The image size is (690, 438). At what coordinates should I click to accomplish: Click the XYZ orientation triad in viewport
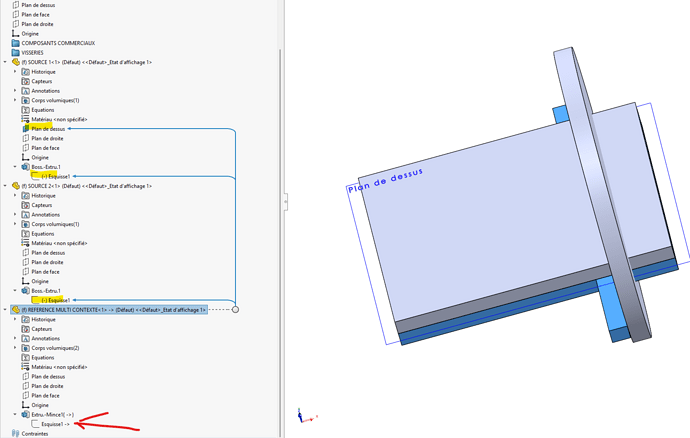point(306,416)
